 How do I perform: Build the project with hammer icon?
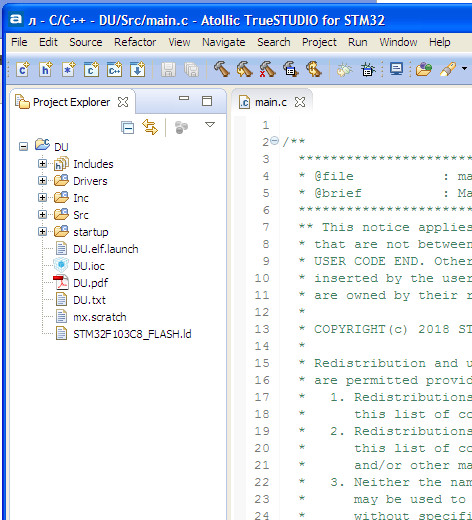point(221,69)
